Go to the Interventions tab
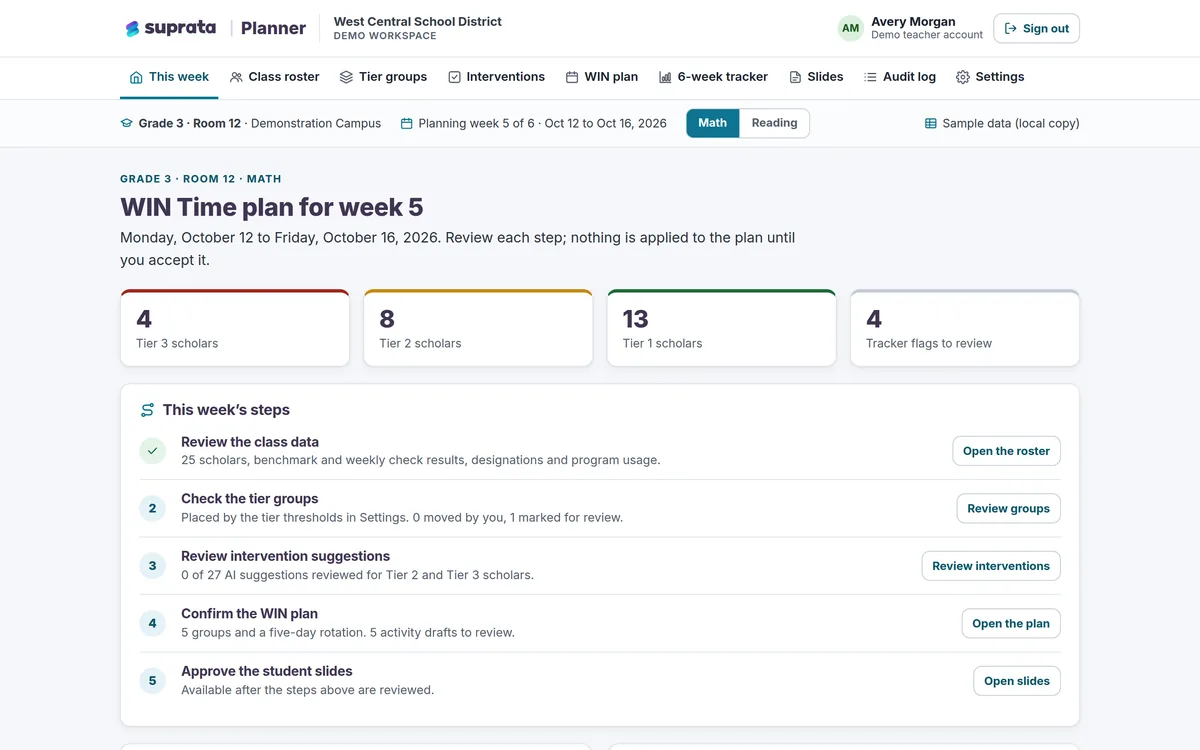The height and width of the screenshot is (750, 1200). tap(496, 77)
